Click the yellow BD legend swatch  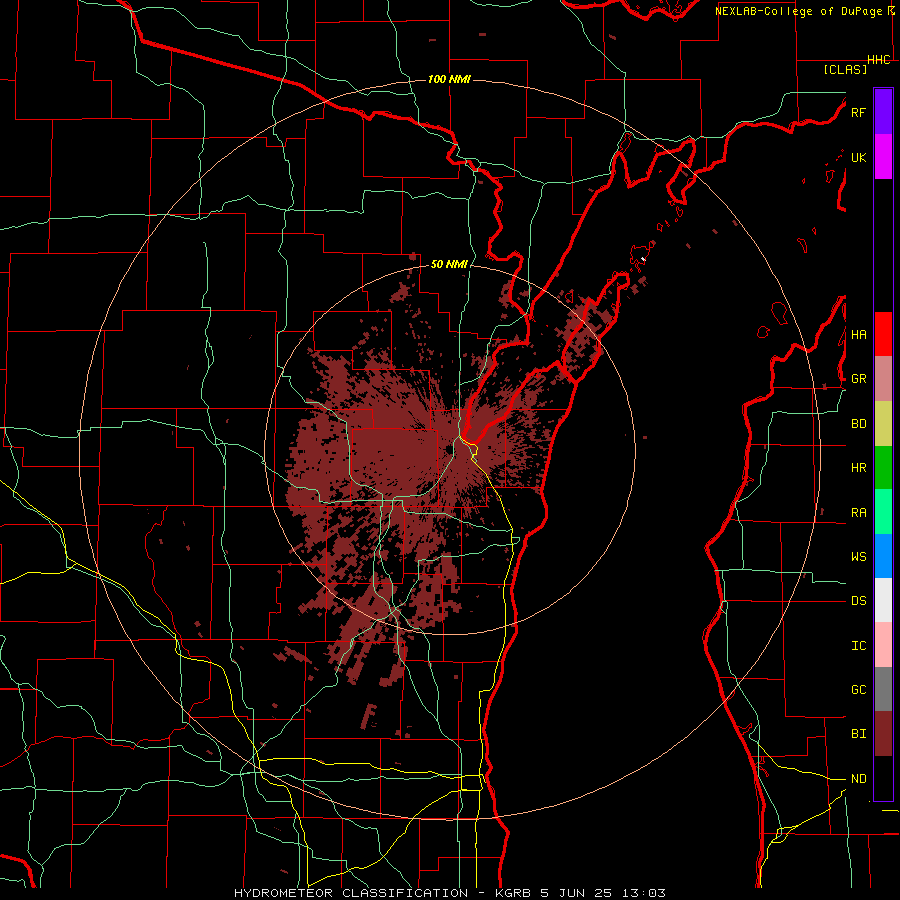click(x=883, y=424)
